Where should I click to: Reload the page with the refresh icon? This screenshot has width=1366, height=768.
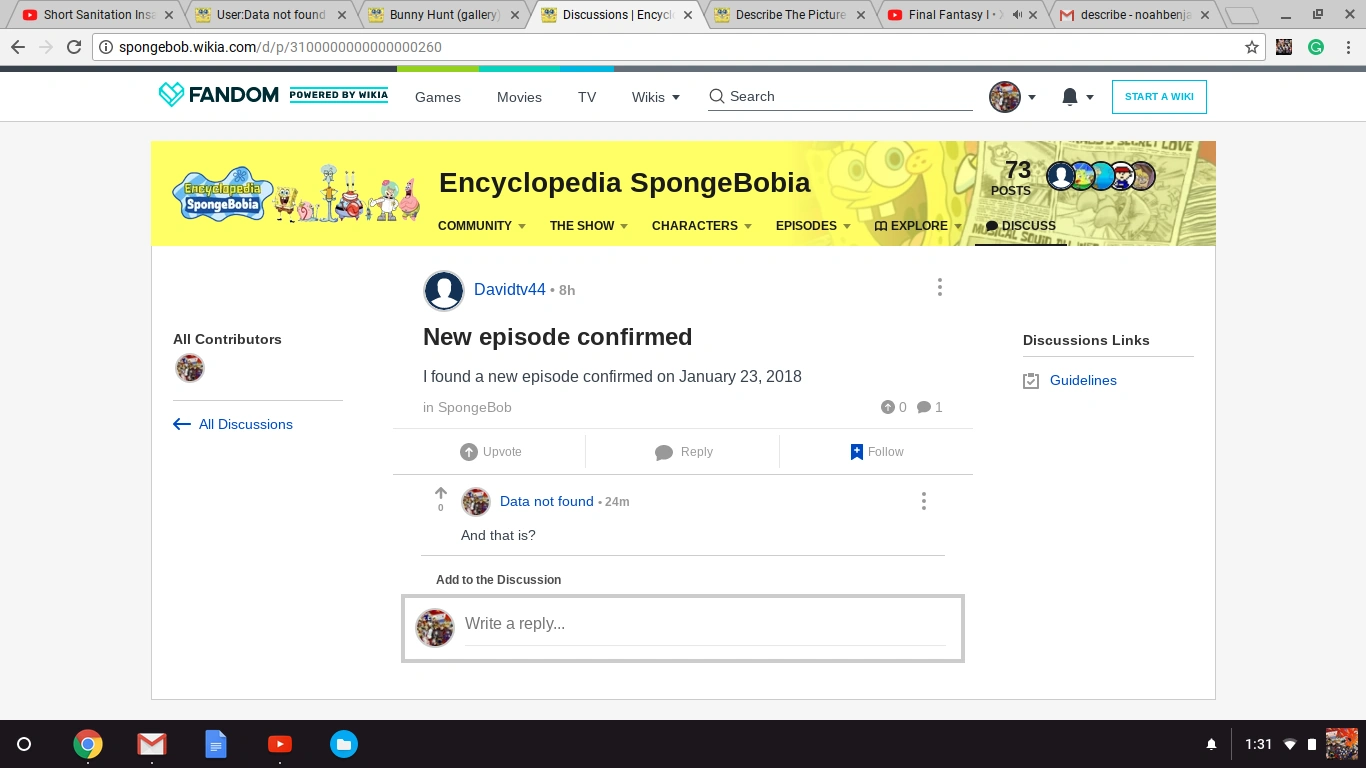coord(74,47)
